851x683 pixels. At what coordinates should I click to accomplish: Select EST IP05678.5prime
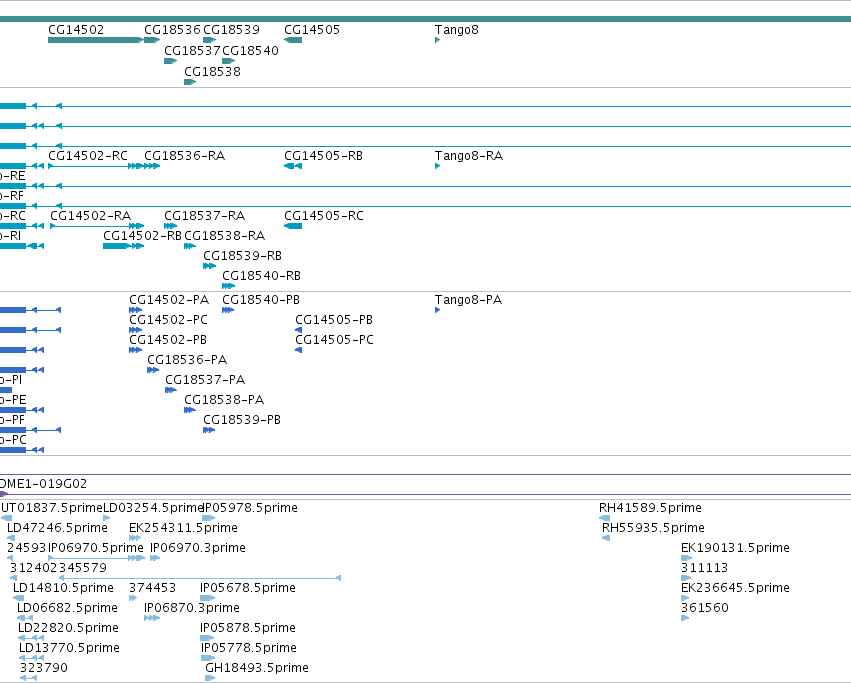point(248,589)
